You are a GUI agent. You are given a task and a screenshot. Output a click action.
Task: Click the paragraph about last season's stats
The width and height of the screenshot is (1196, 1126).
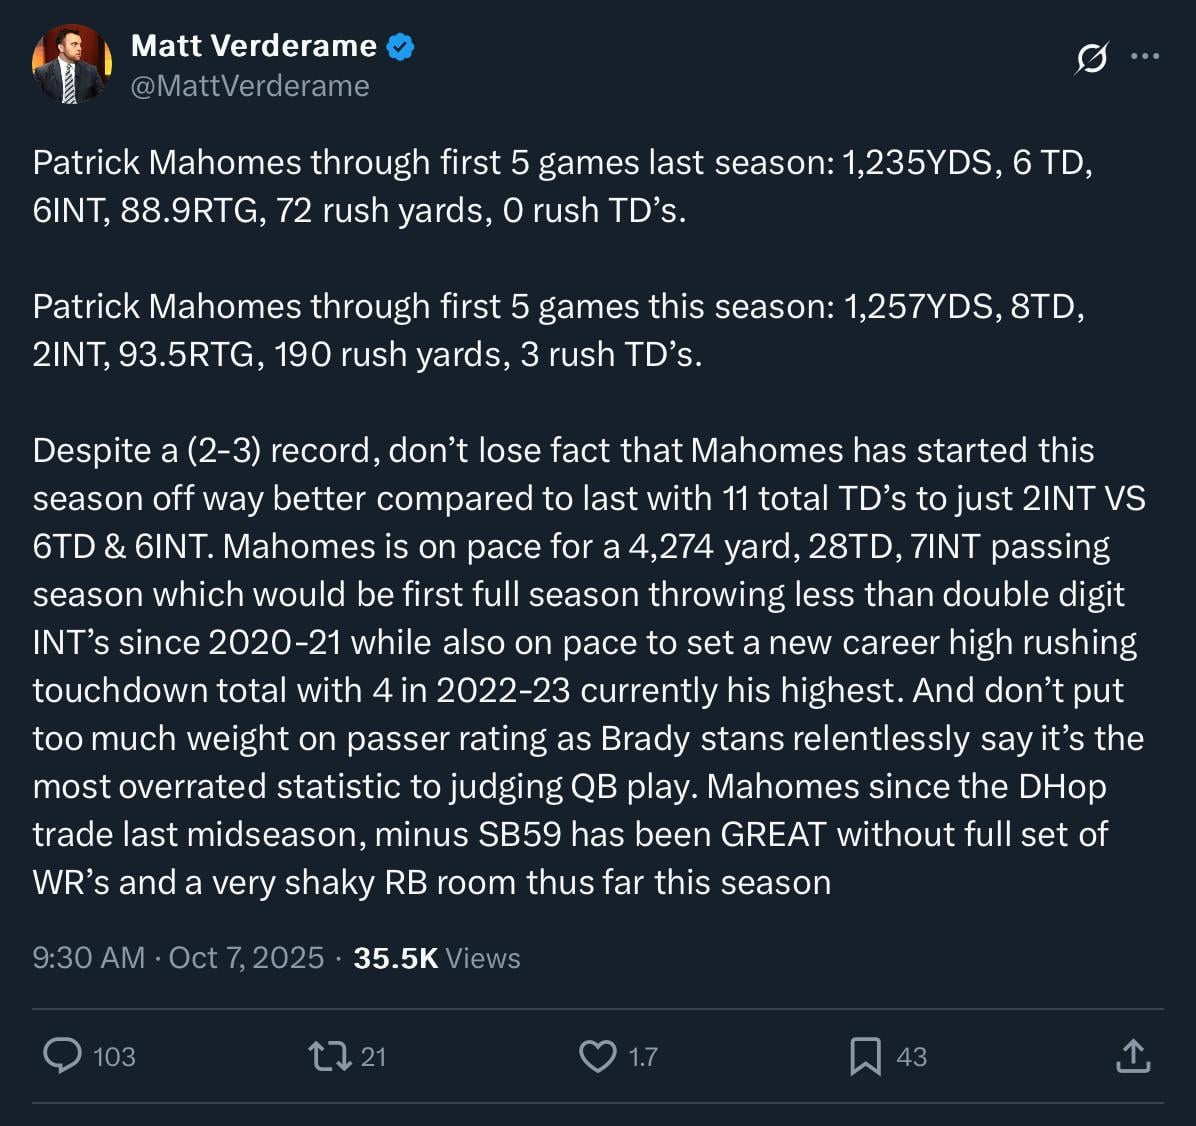[562, 186]
